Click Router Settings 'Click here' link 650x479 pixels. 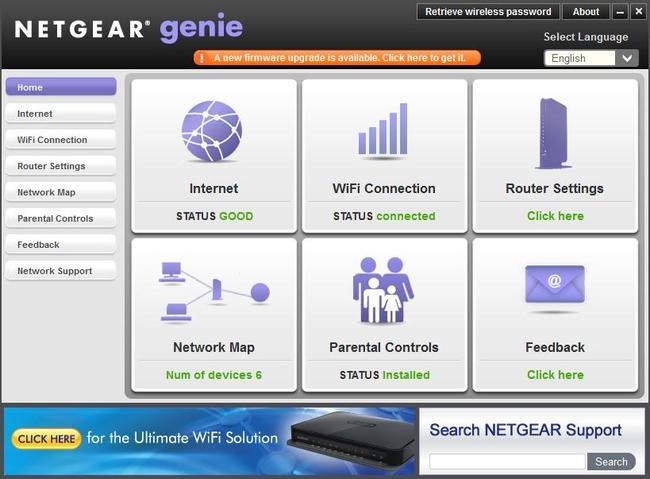point(555,216)
